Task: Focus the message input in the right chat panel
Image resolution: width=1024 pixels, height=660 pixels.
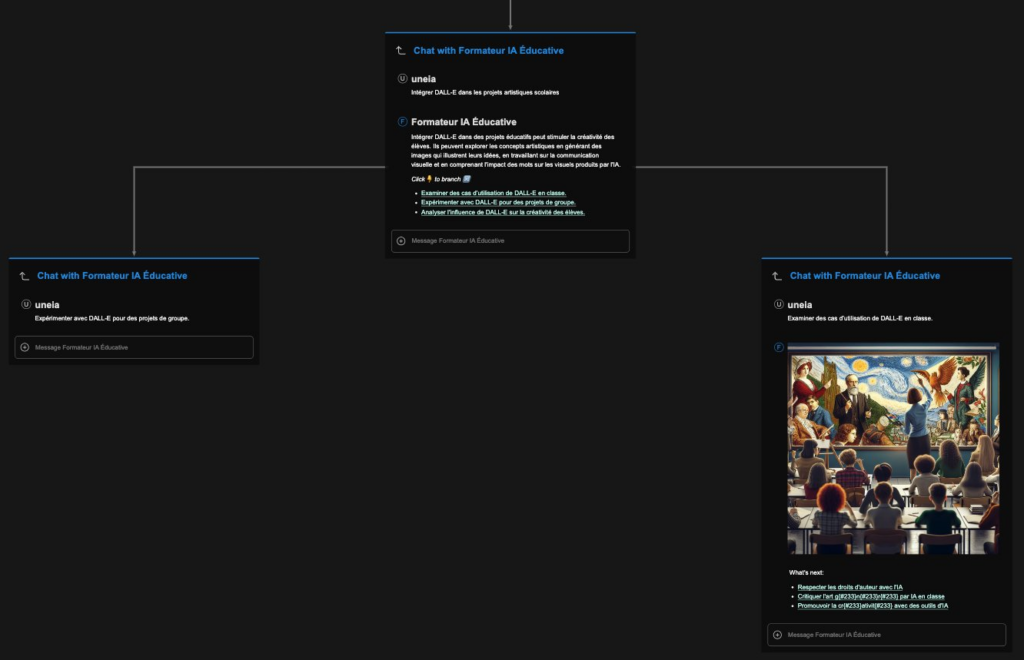Action: pyautogui.click(x=890, y=635)
